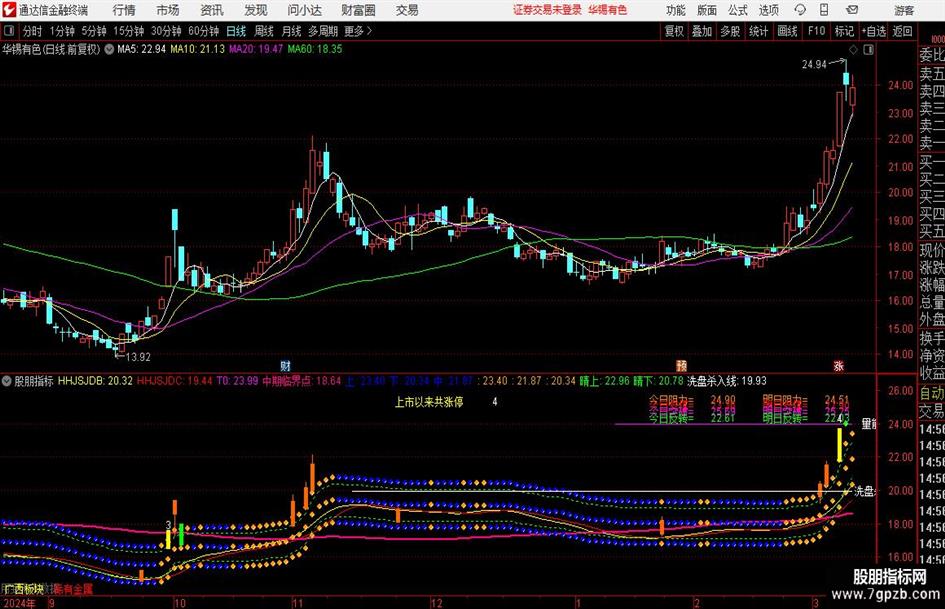Click the 画线 drawing button
This screenshot has height=609, width=945.
point(787,31)
